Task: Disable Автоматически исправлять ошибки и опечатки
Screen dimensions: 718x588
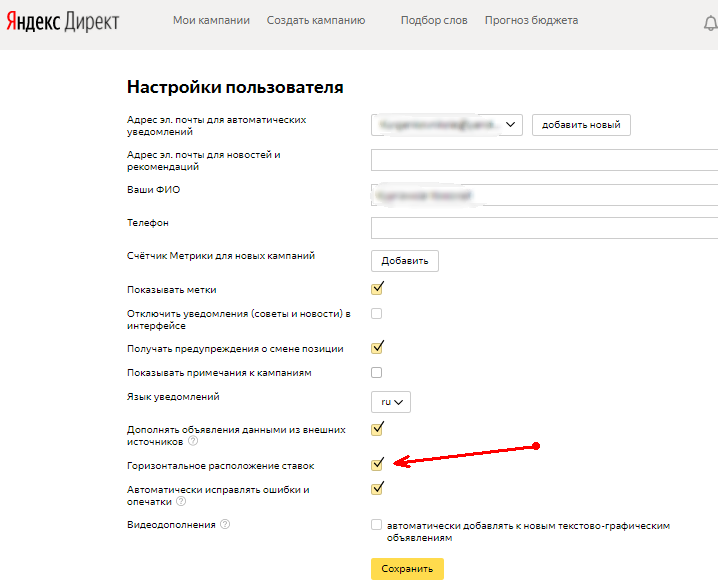Action: coord(376,489)
